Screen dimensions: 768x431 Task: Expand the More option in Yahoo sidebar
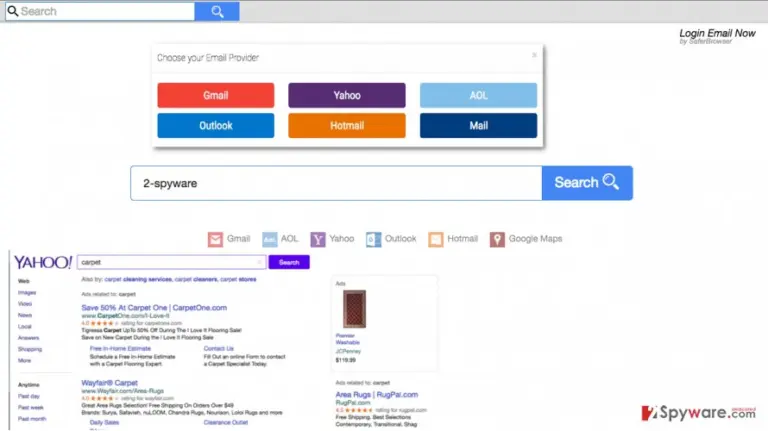point(24,360)
